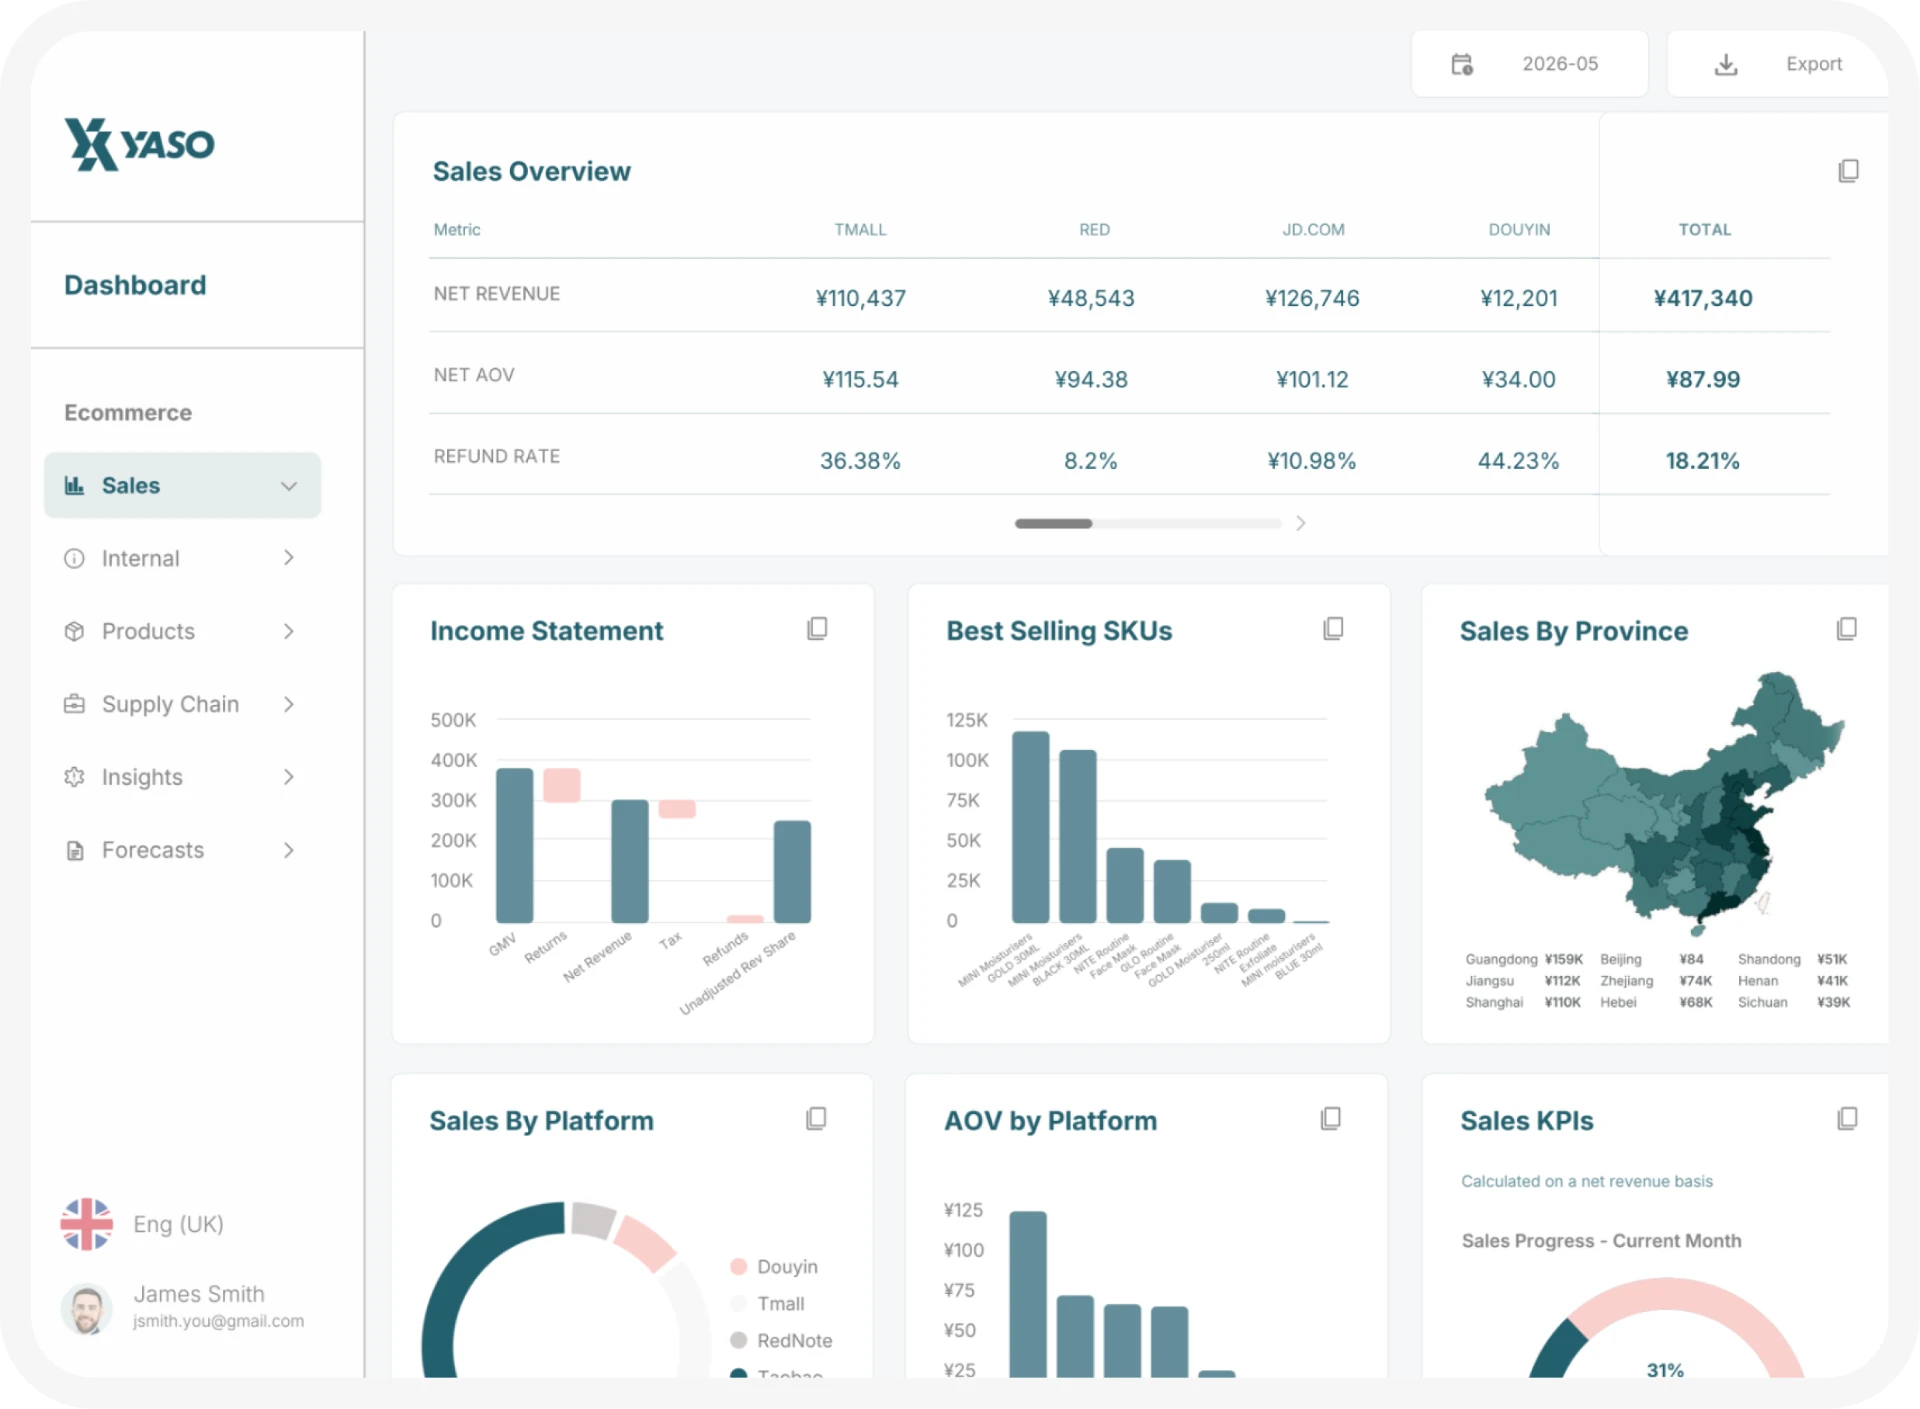Click the download icon beside Export
1920x1409 pixels.
point(1726,65)
